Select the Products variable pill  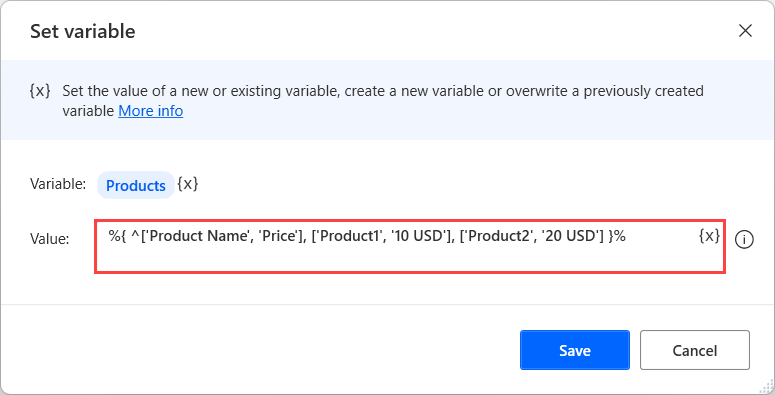136,185
